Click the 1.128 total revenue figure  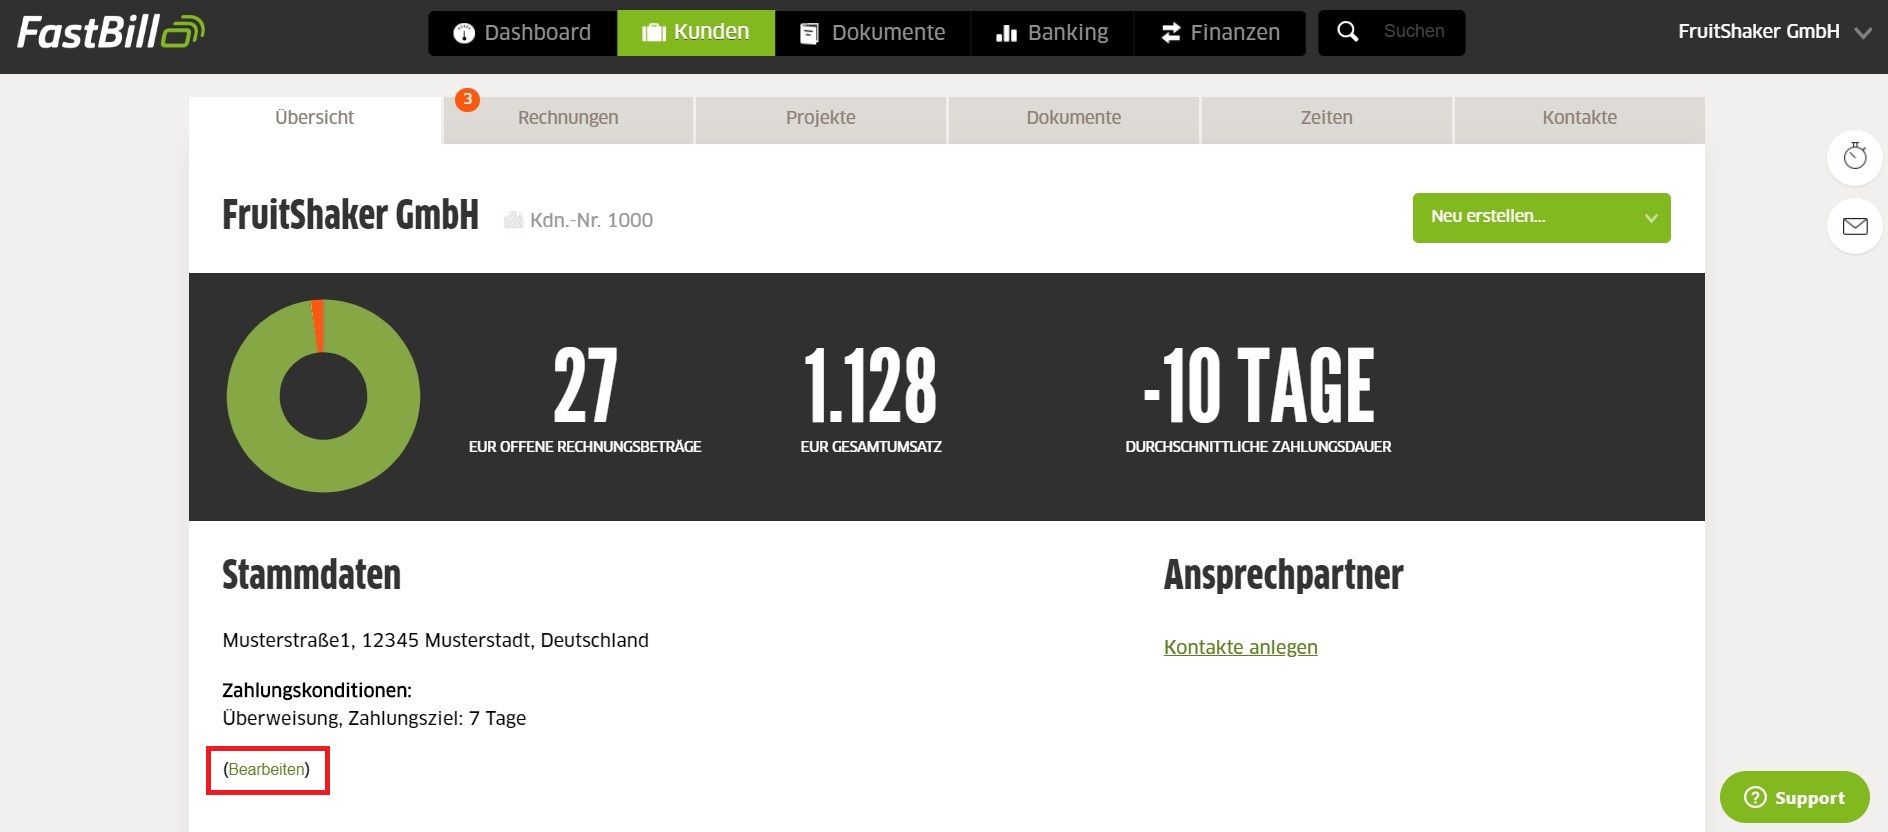point(870,386)
